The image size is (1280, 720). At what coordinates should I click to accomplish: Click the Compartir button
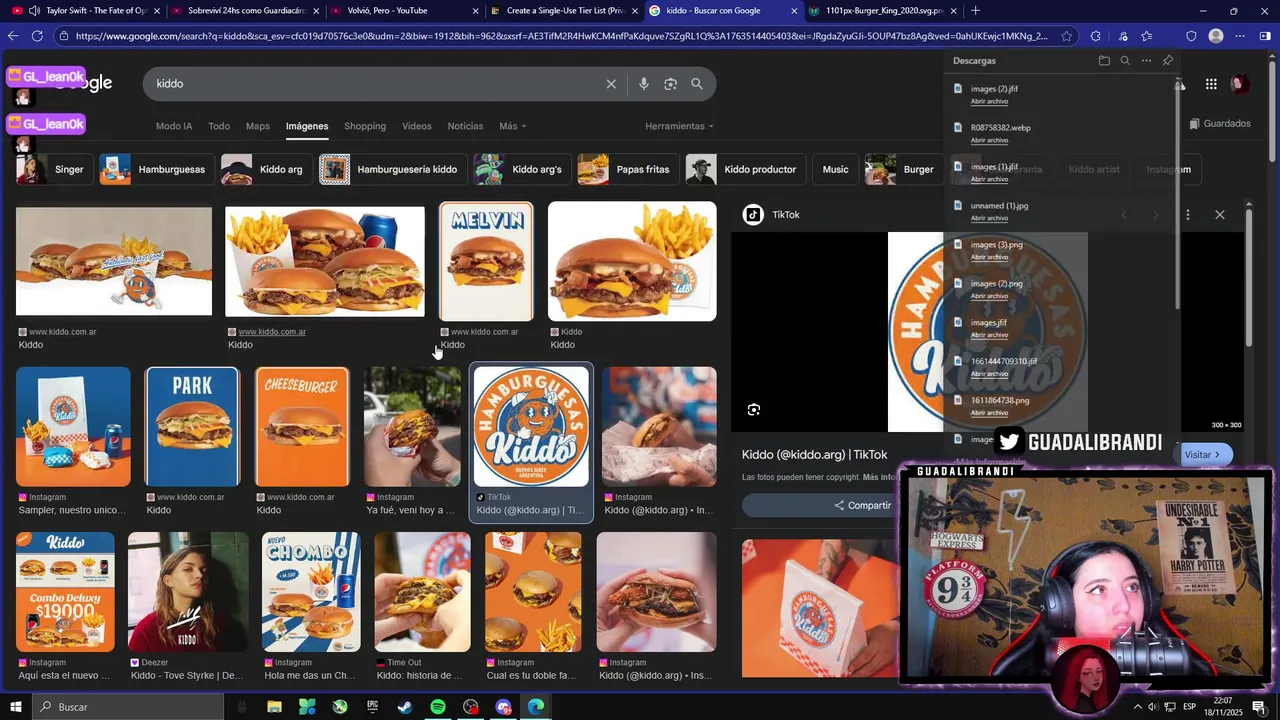[863, 505]
